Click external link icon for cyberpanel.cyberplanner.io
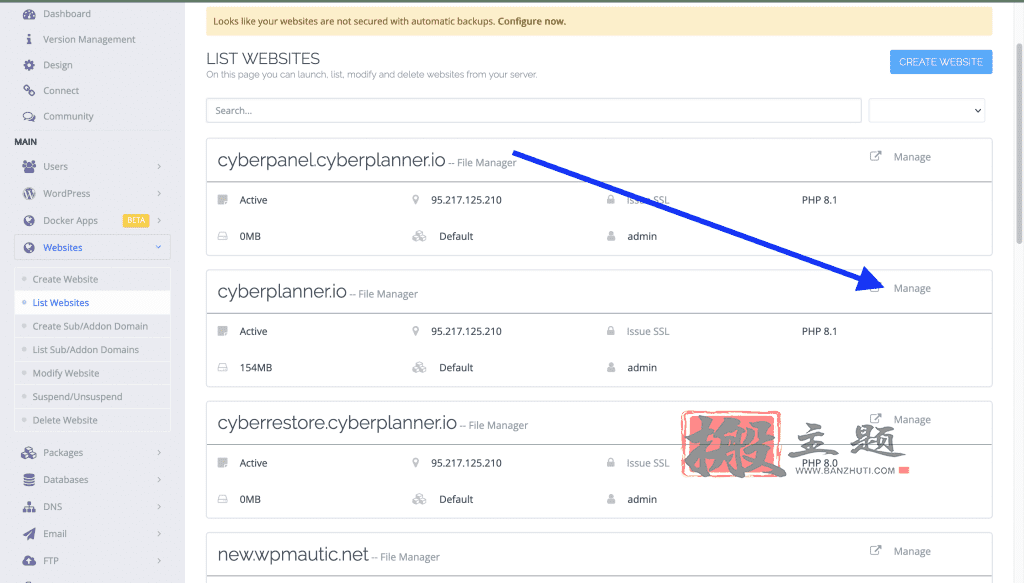 876,156
